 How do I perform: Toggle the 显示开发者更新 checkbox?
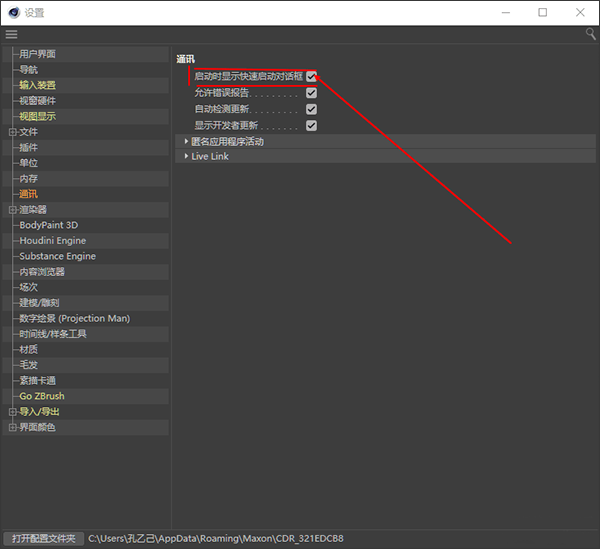[311, 125]
